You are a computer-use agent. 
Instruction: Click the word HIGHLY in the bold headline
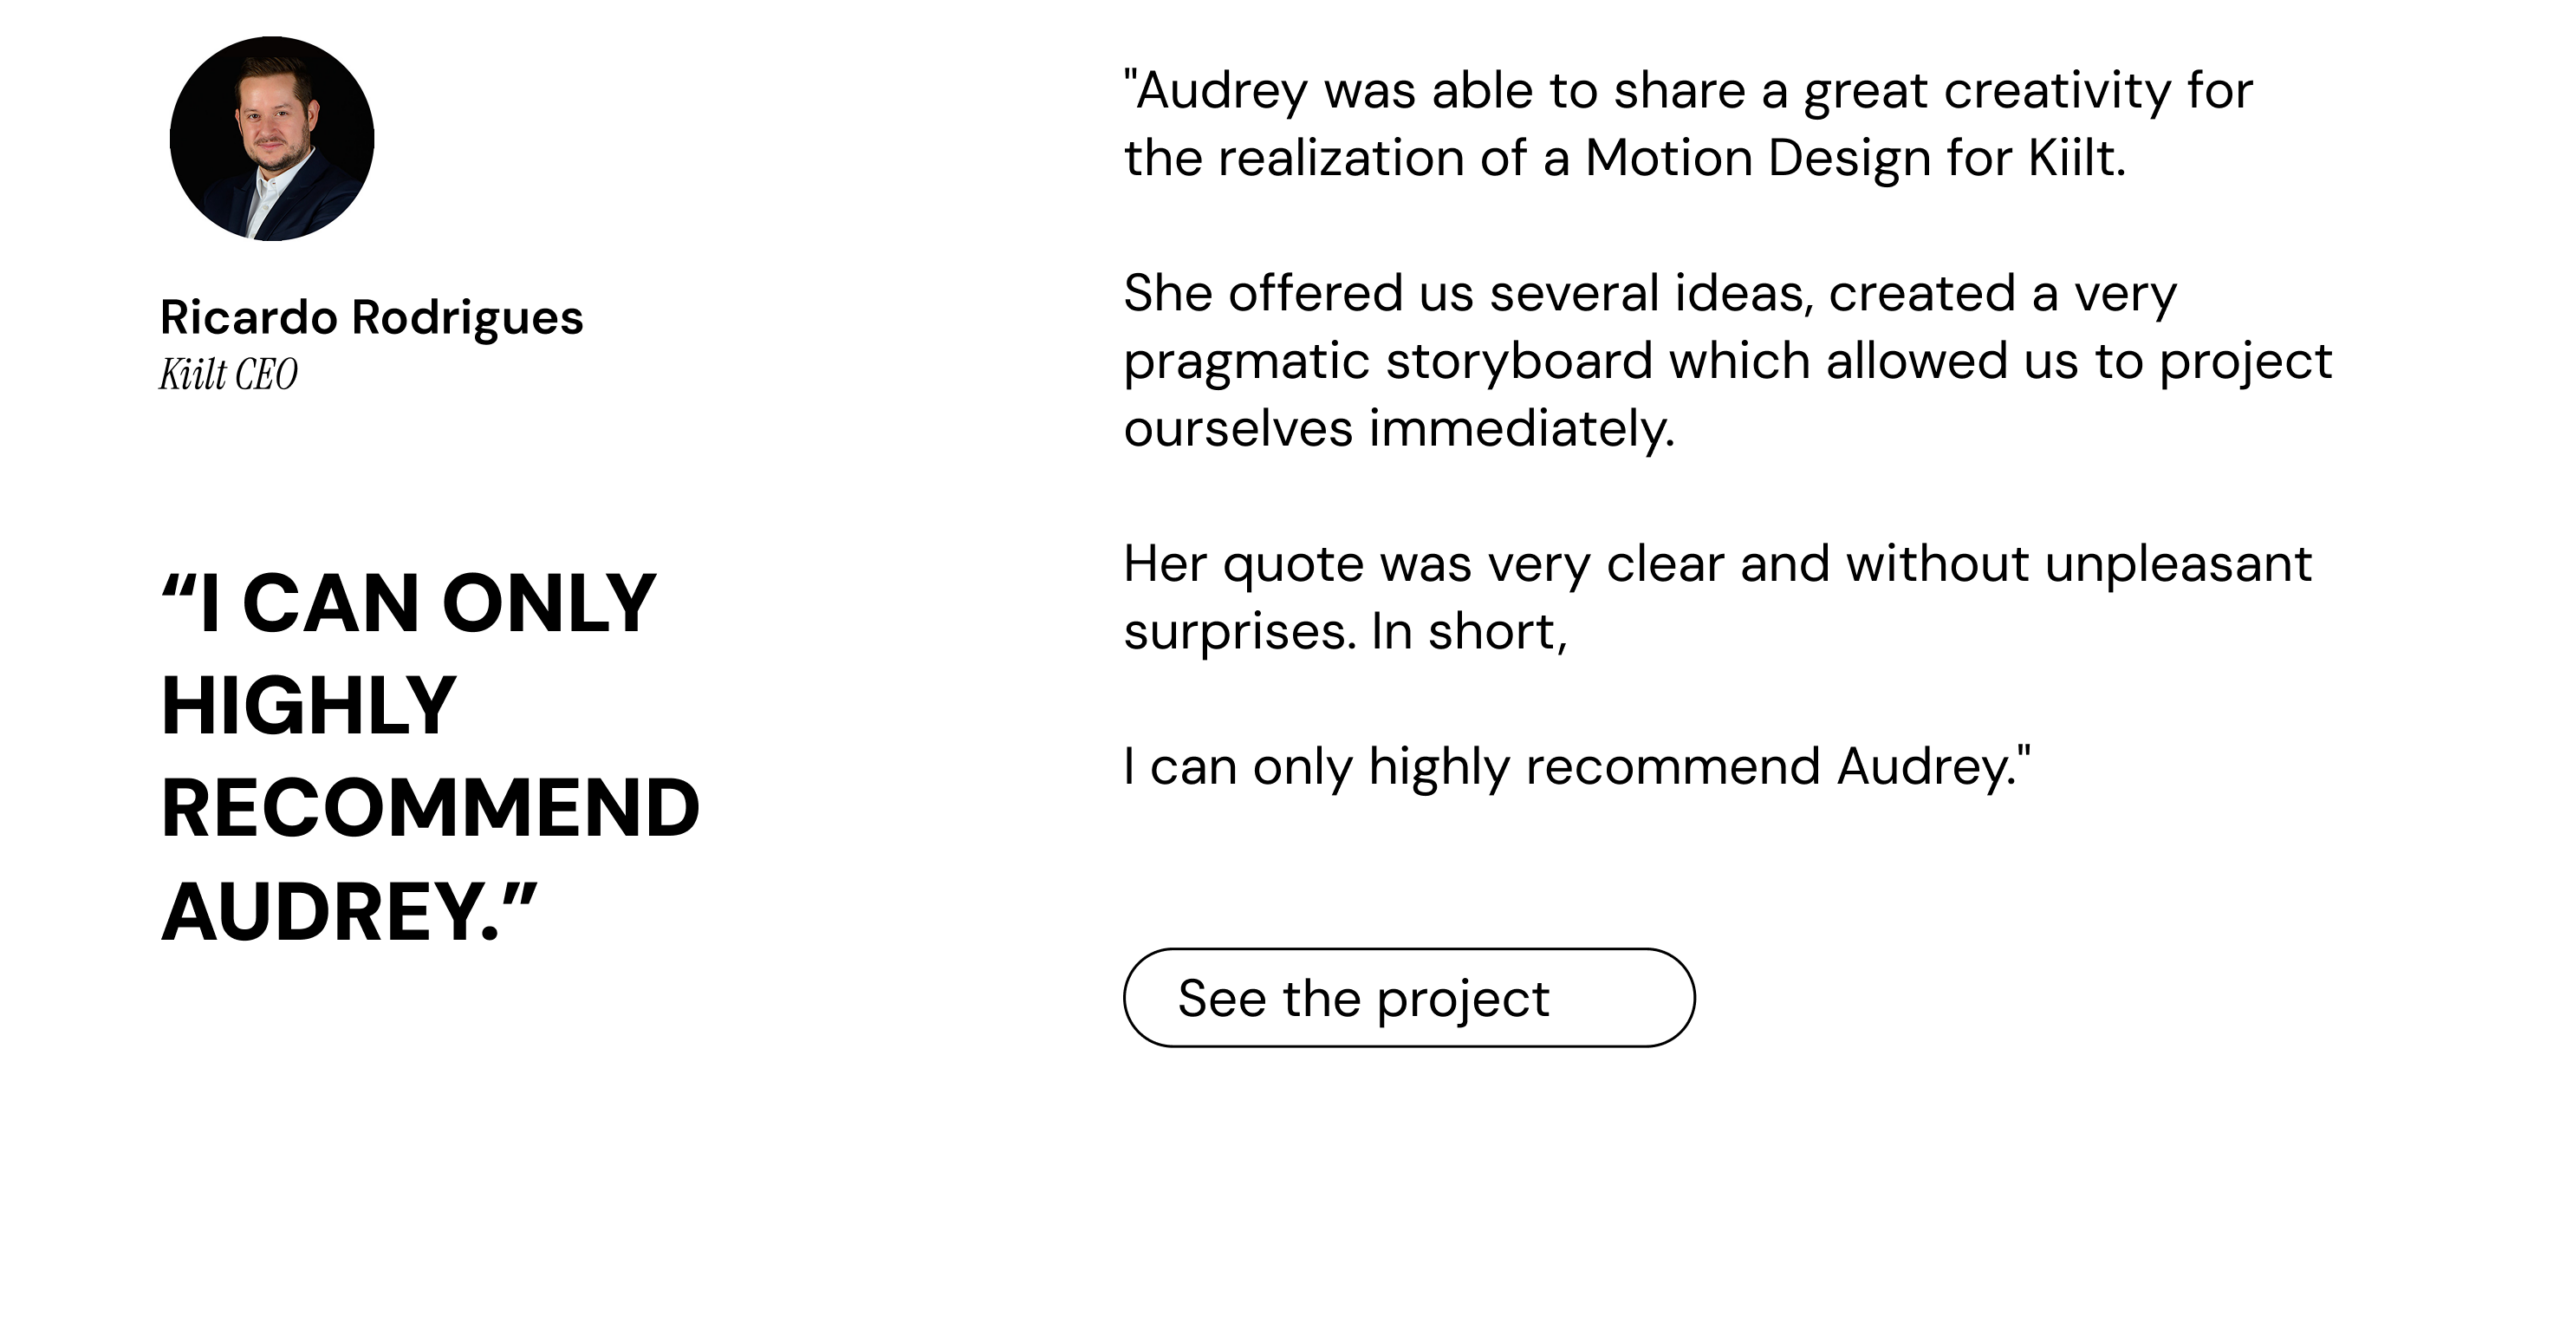pos(308,706)
